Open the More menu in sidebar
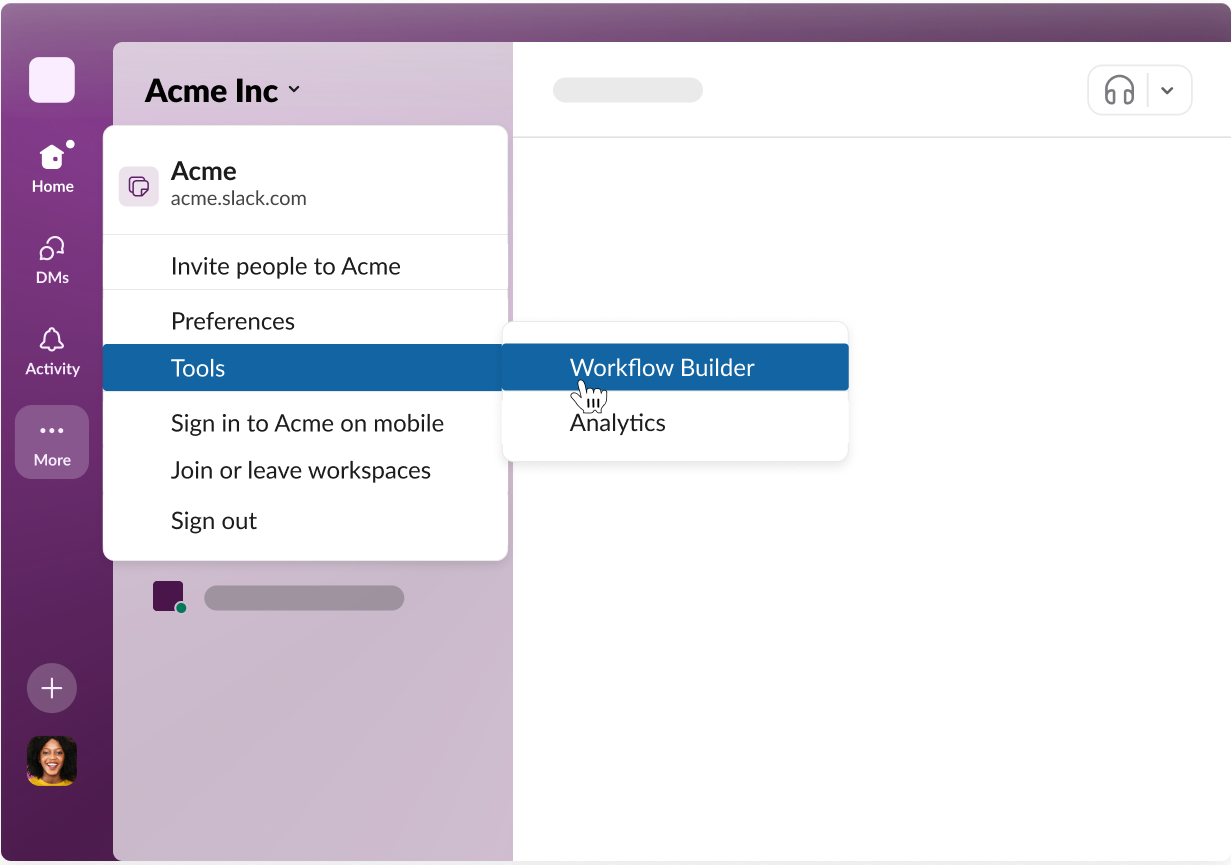 pos(52,442)
